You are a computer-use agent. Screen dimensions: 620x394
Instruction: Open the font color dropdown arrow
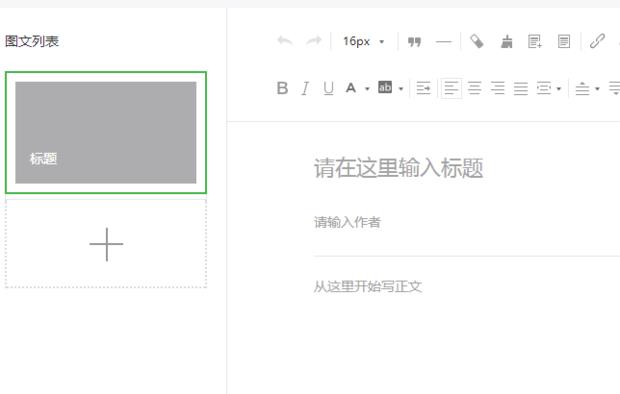(x=367, y=89)
